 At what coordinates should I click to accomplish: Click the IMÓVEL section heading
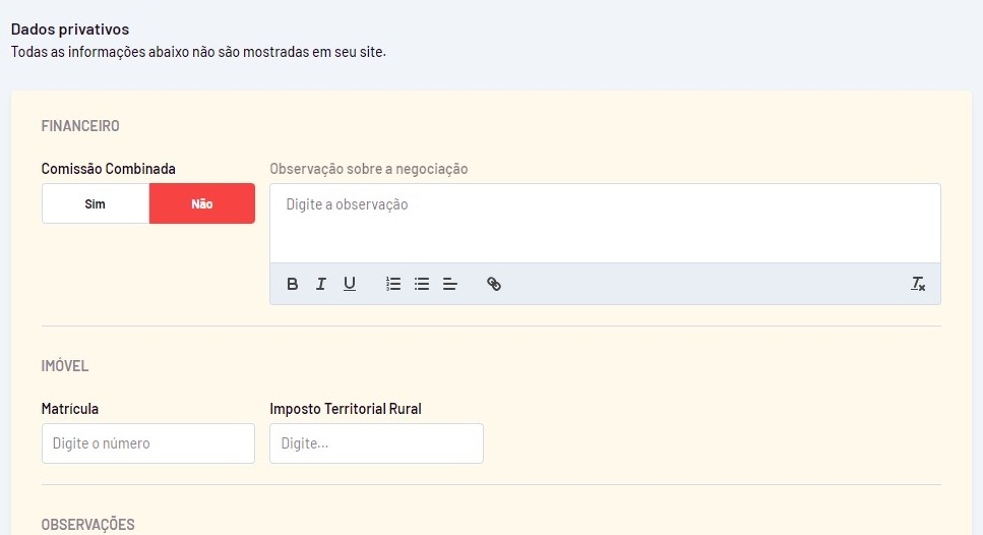(x=65, y=366)
